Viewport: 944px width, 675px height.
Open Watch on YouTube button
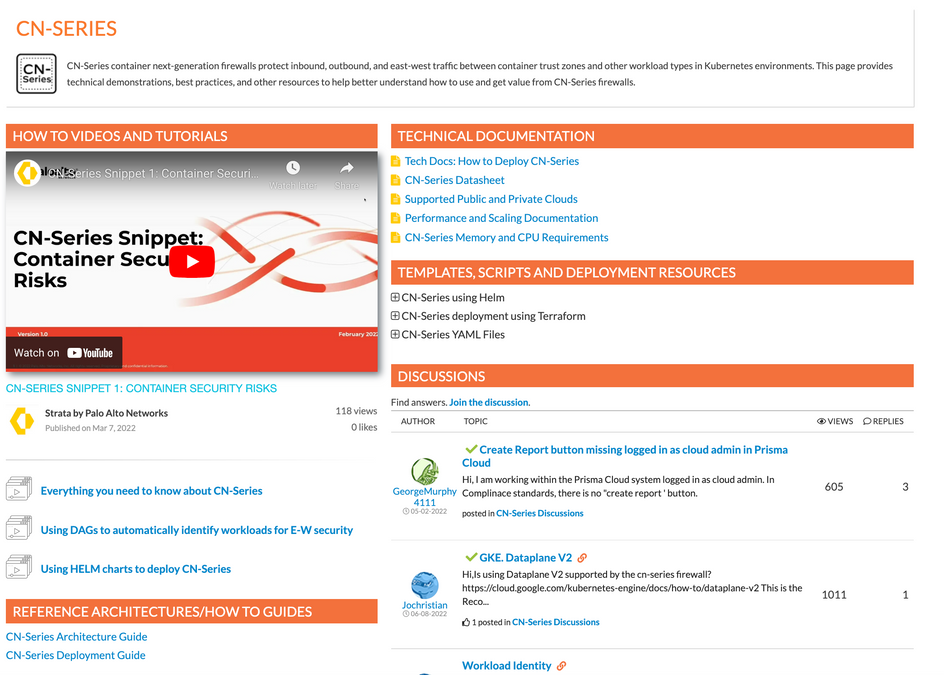pyautogui.click(x=64, y=353)
